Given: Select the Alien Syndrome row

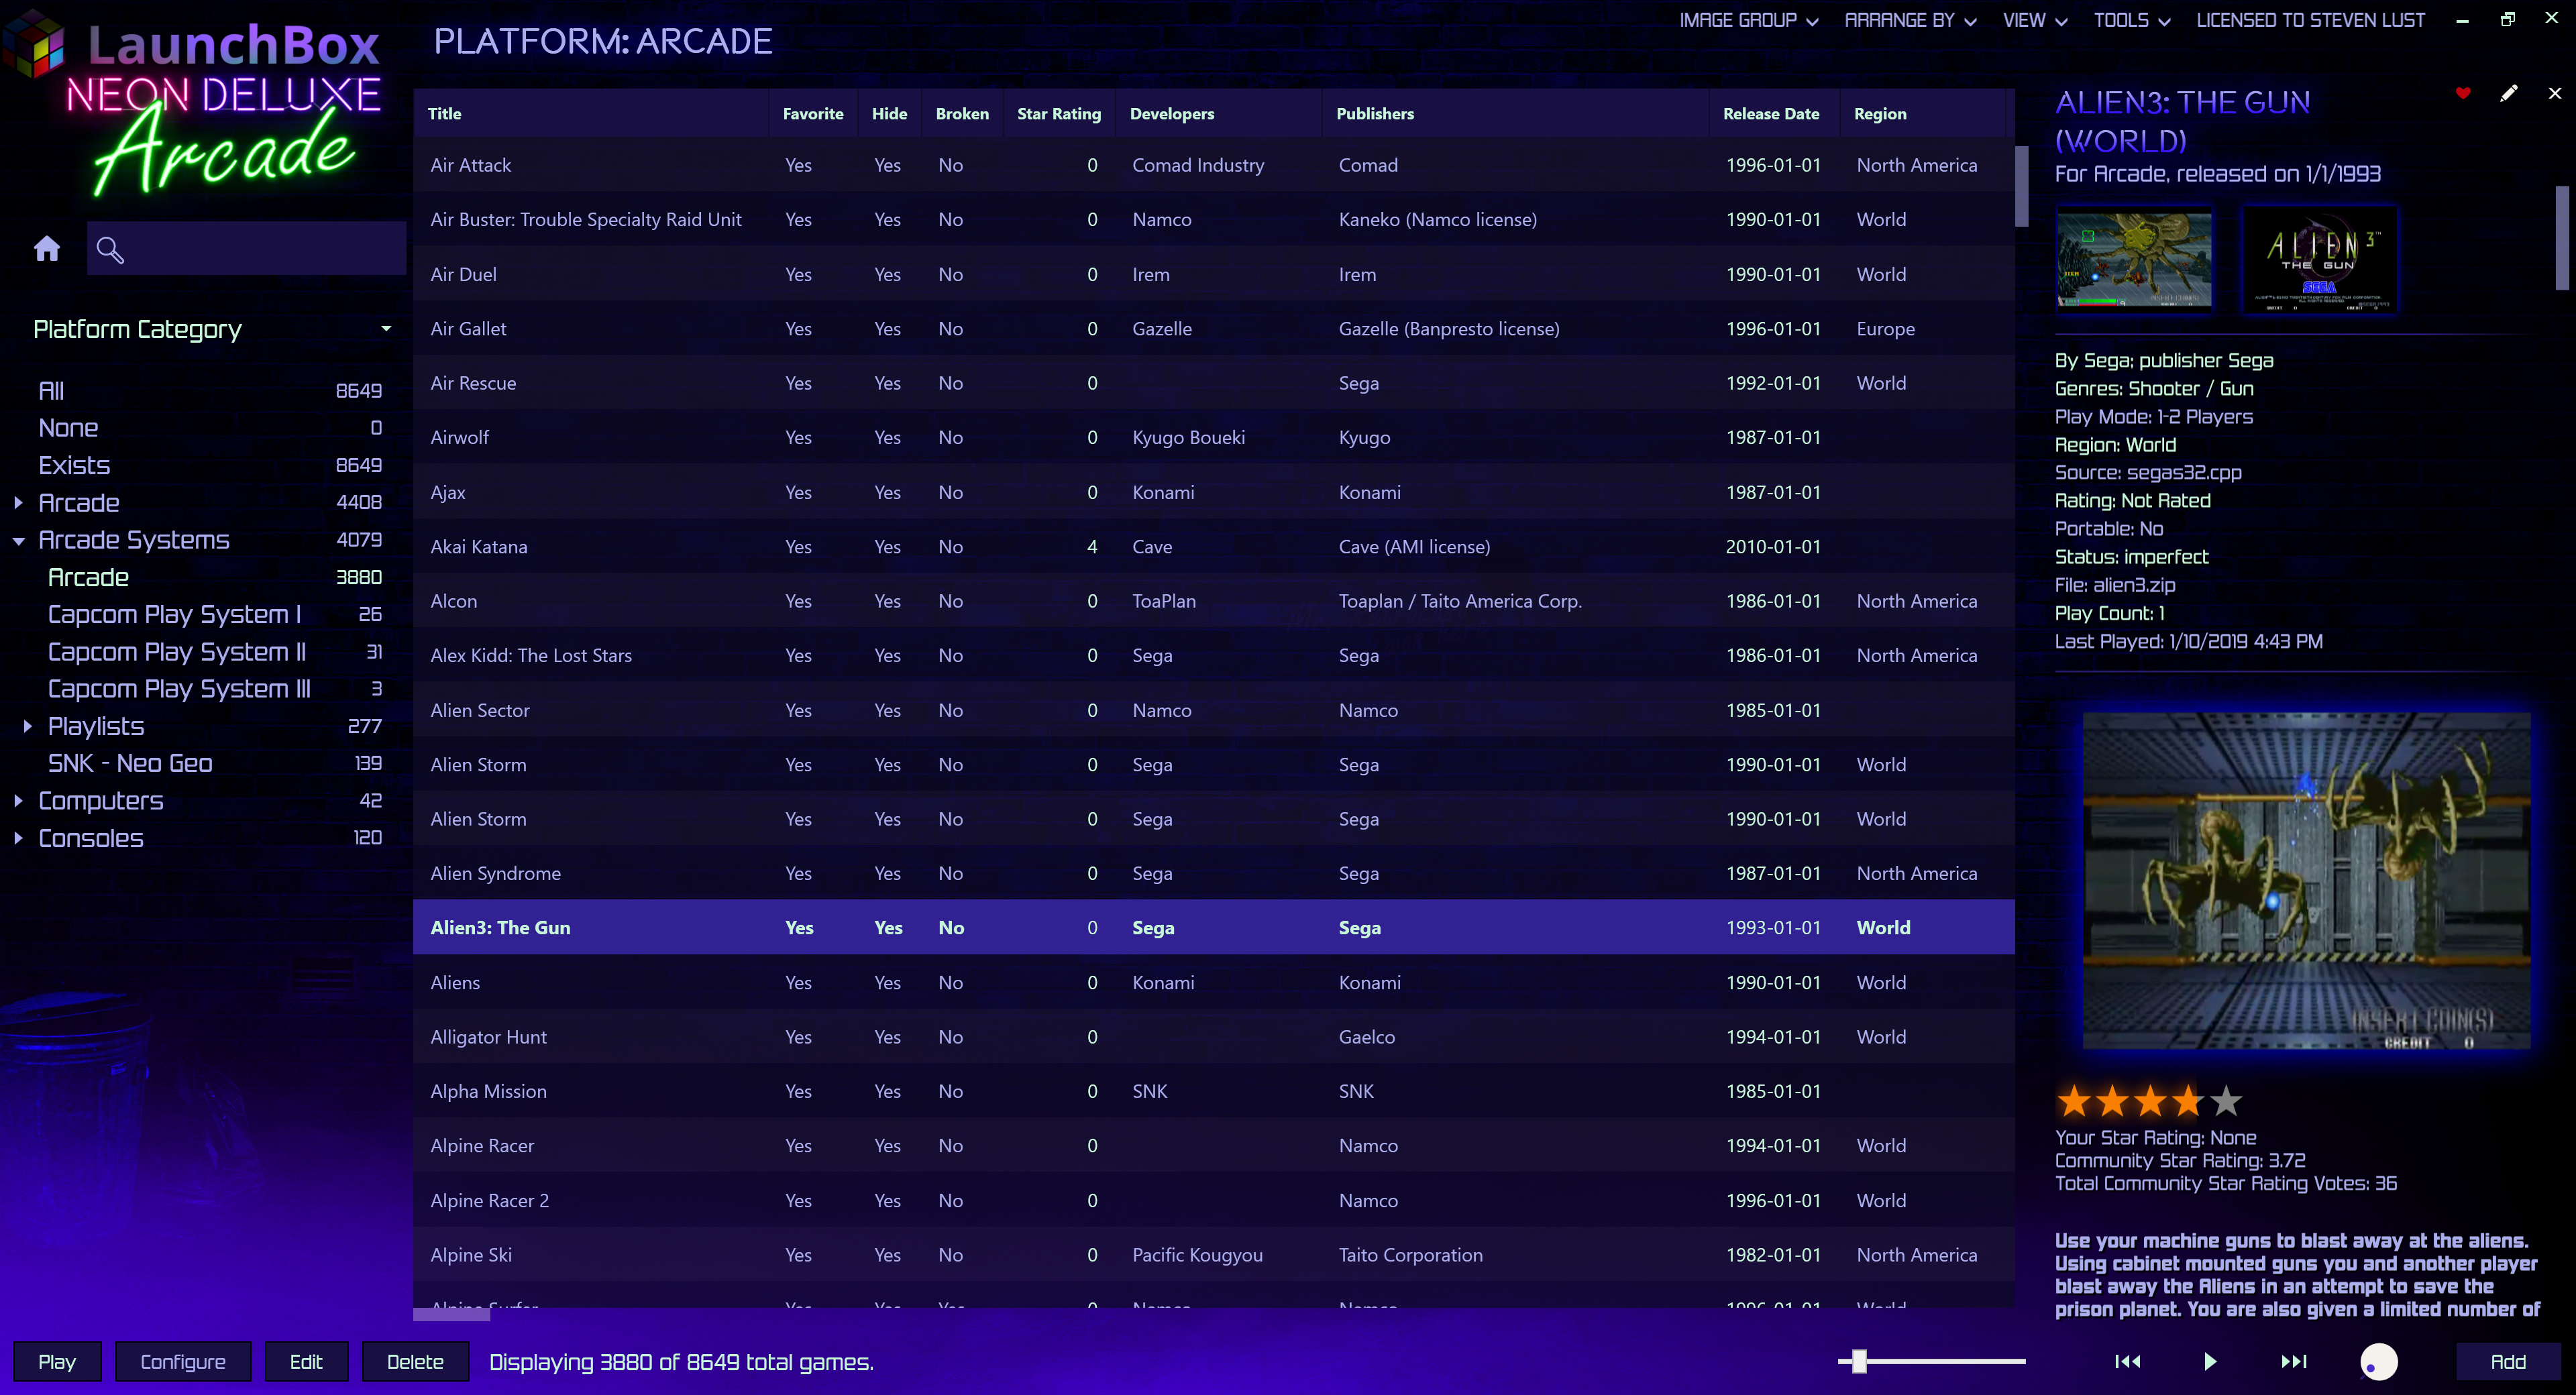Looking at the screenshot, I should click(1213, 873).
